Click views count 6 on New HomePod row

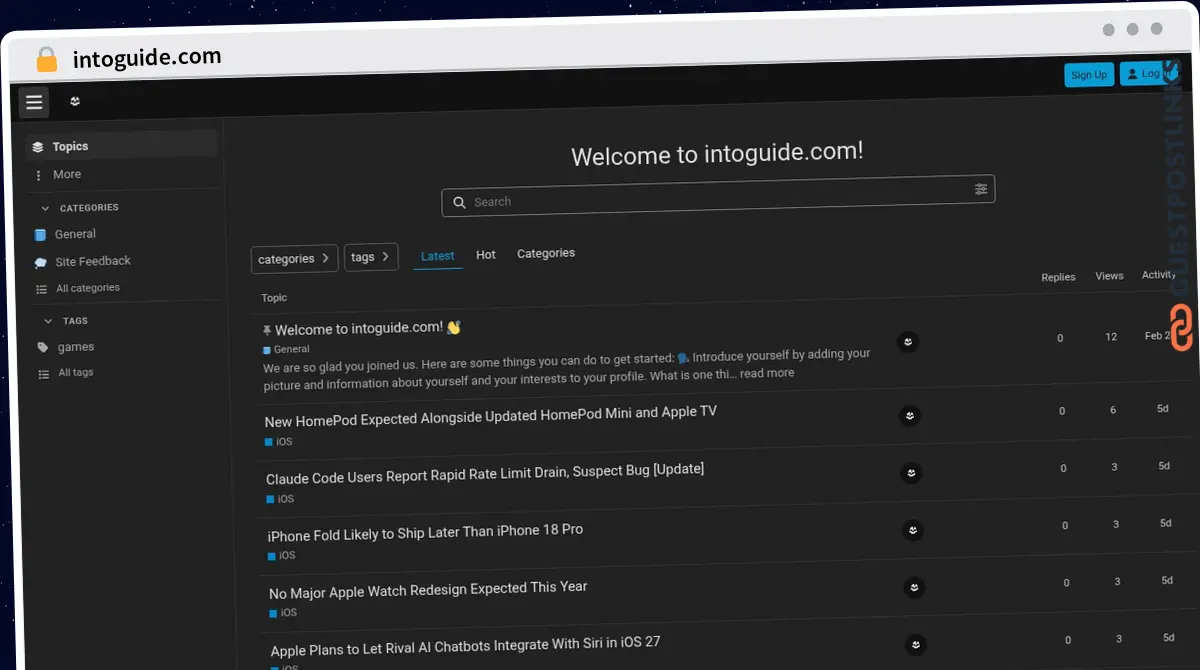1113,410
